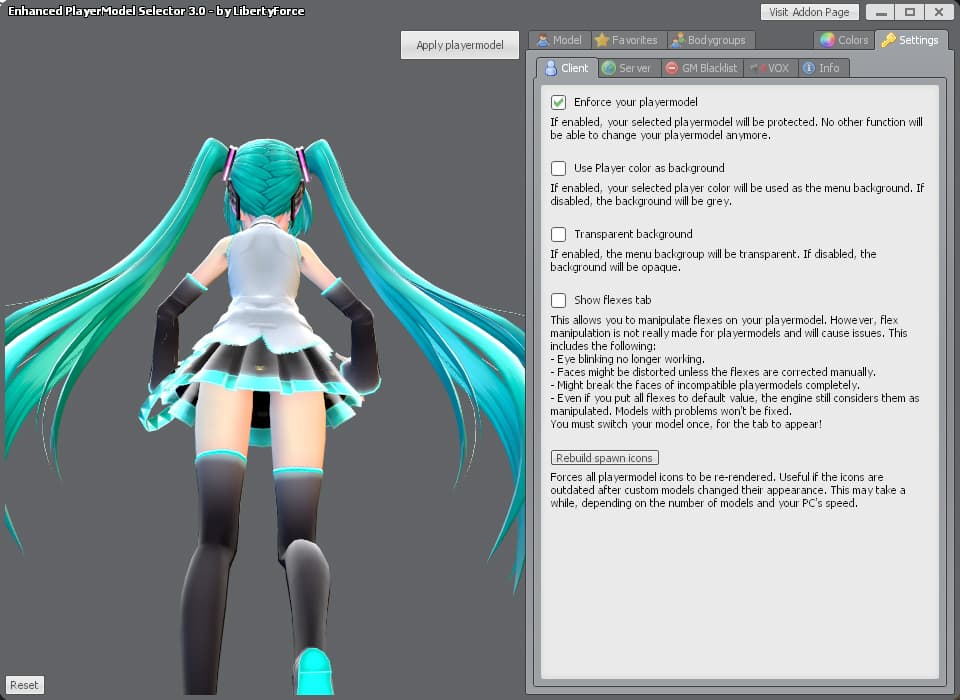
Task: Switch to the VOX tab
Action: [x=771, y=68]
